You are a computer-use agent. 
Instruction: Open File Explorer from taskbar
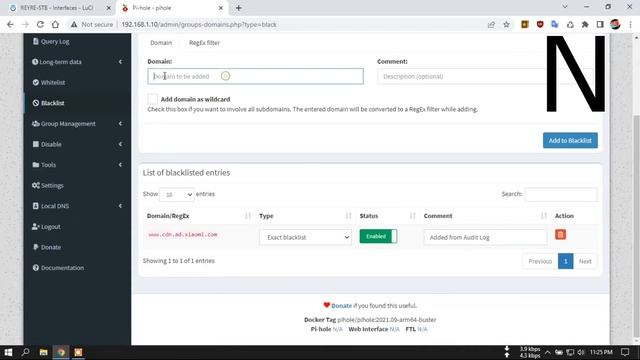tap(44, 352)
